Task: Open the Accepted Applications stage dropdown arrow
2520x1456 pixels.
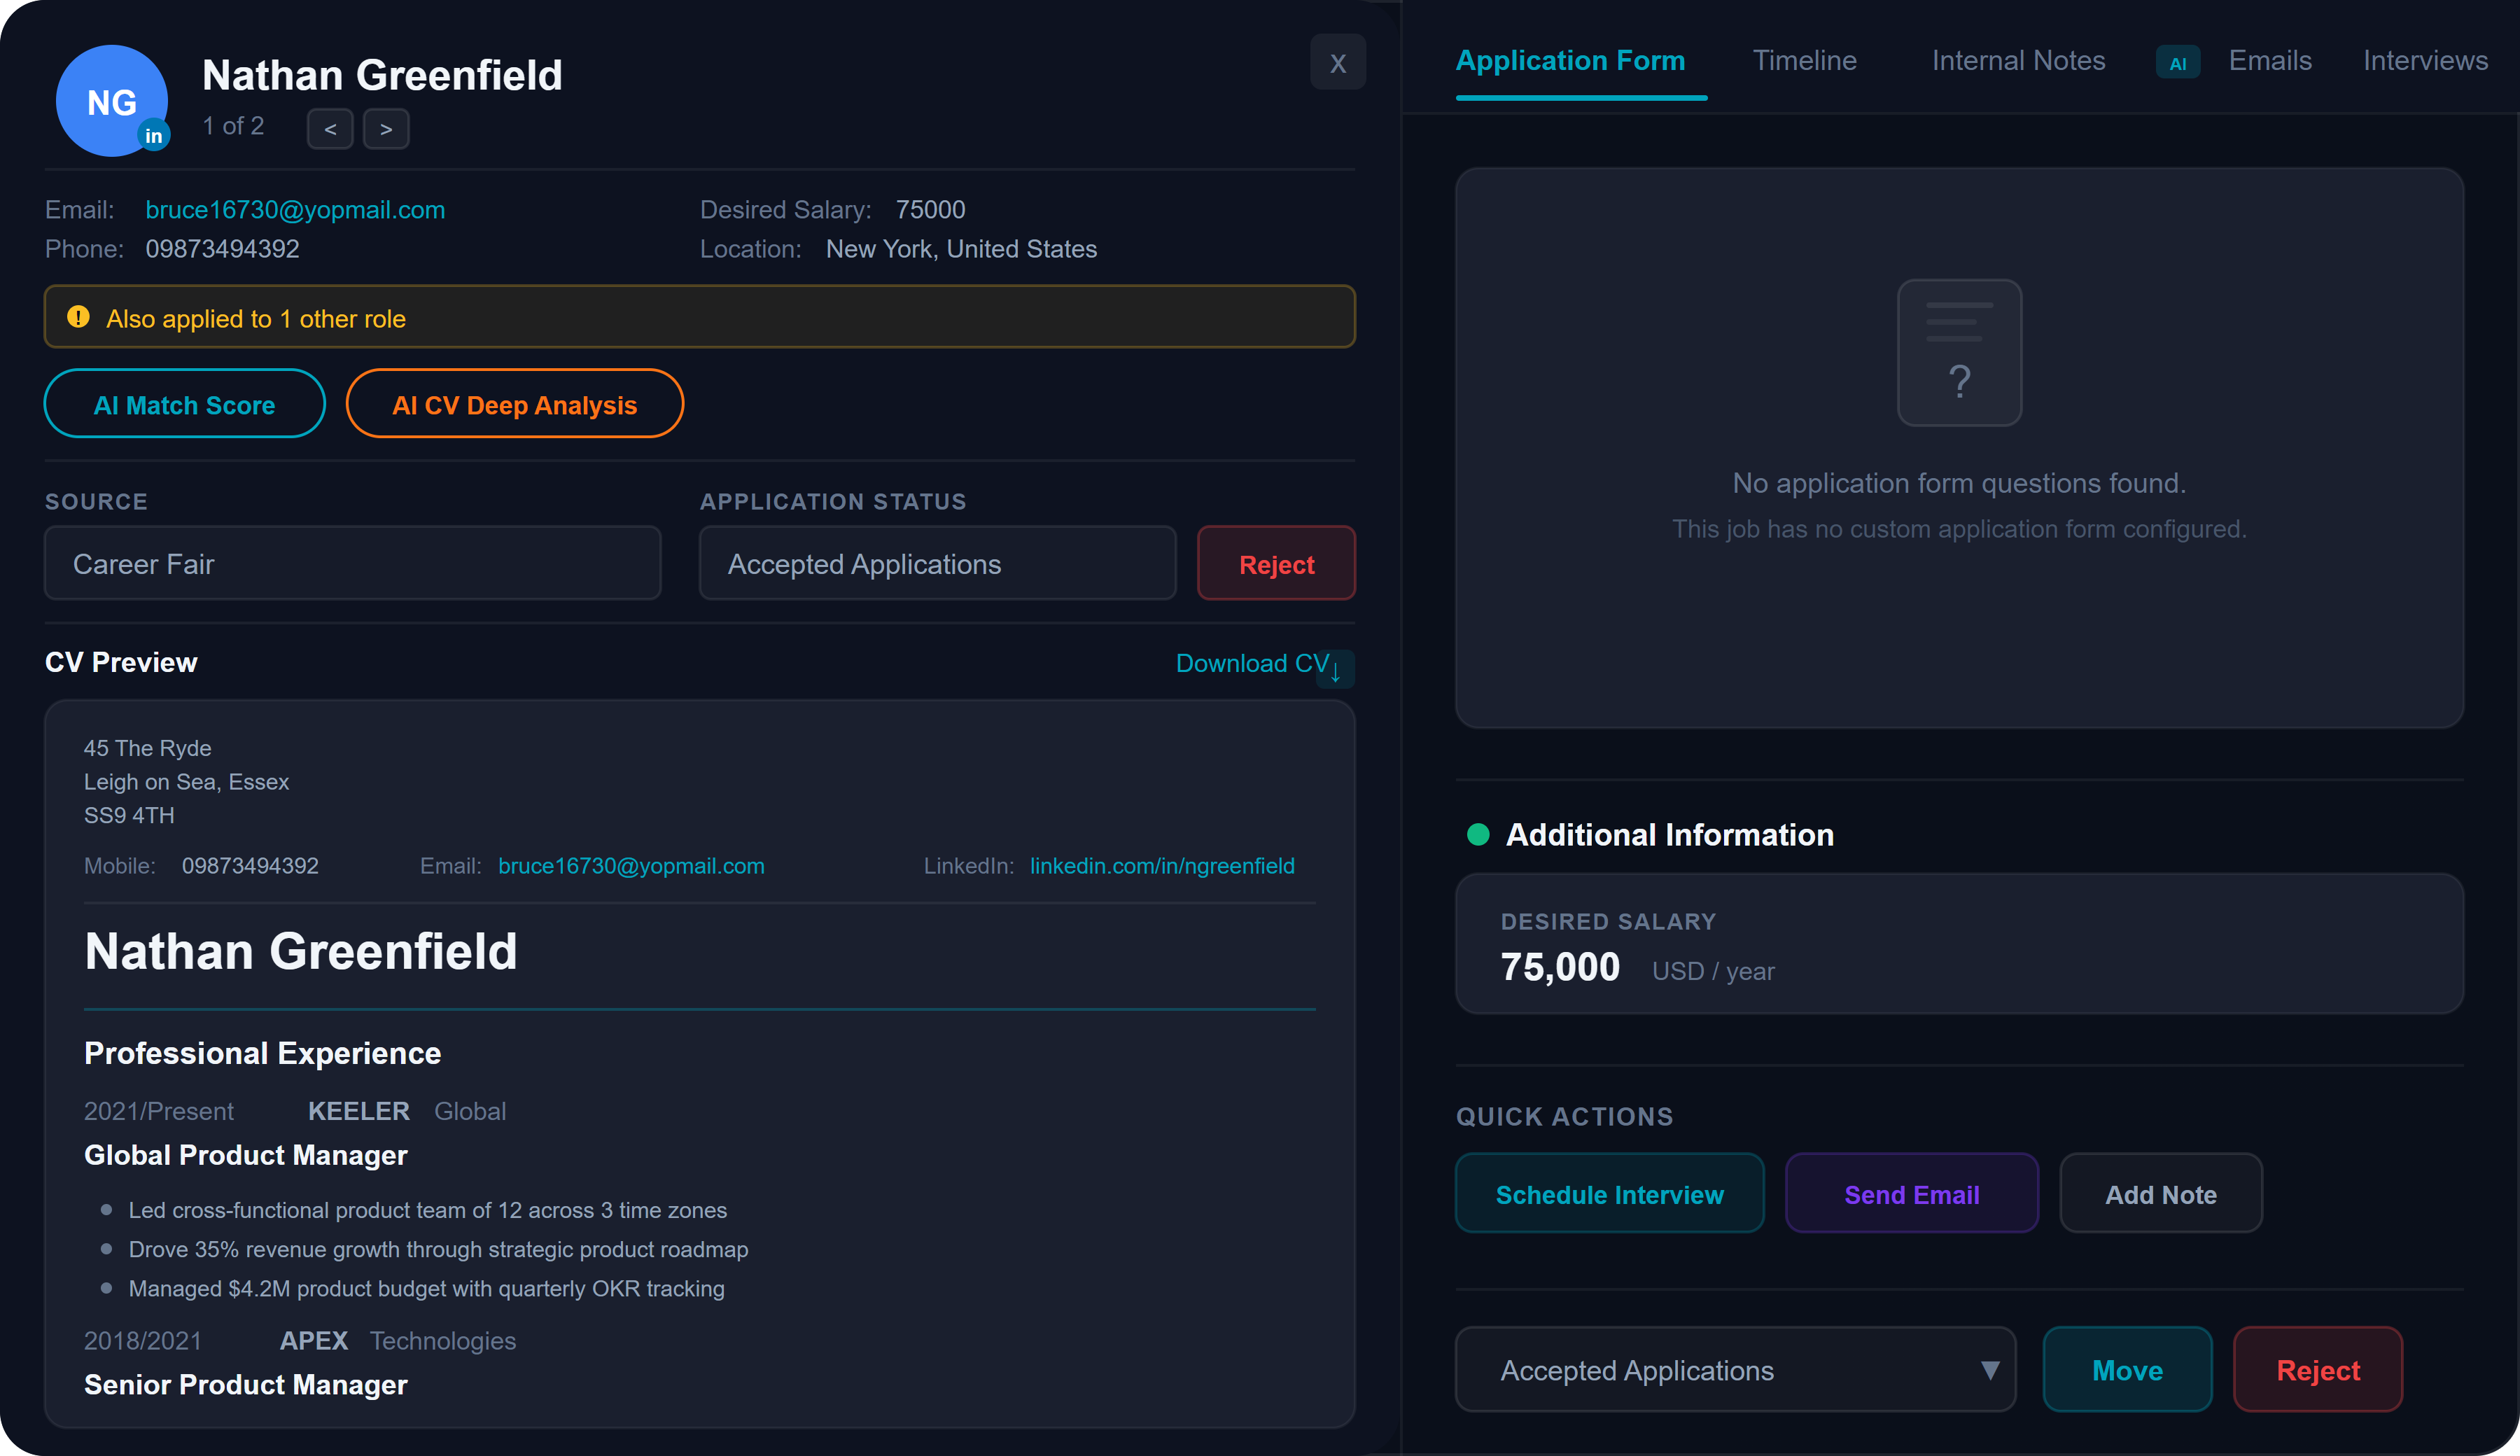Action: pyautogui.click(x=1990, y=1369)
